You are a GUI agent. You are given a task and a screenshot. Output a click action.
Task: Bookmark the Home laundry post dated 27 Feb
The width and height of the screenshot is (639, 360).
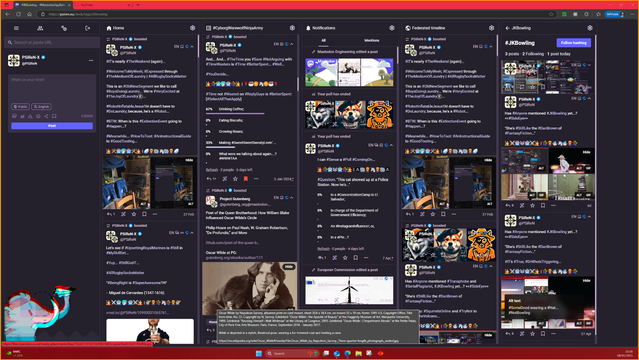pyautogui.click(x=144, y=214)
